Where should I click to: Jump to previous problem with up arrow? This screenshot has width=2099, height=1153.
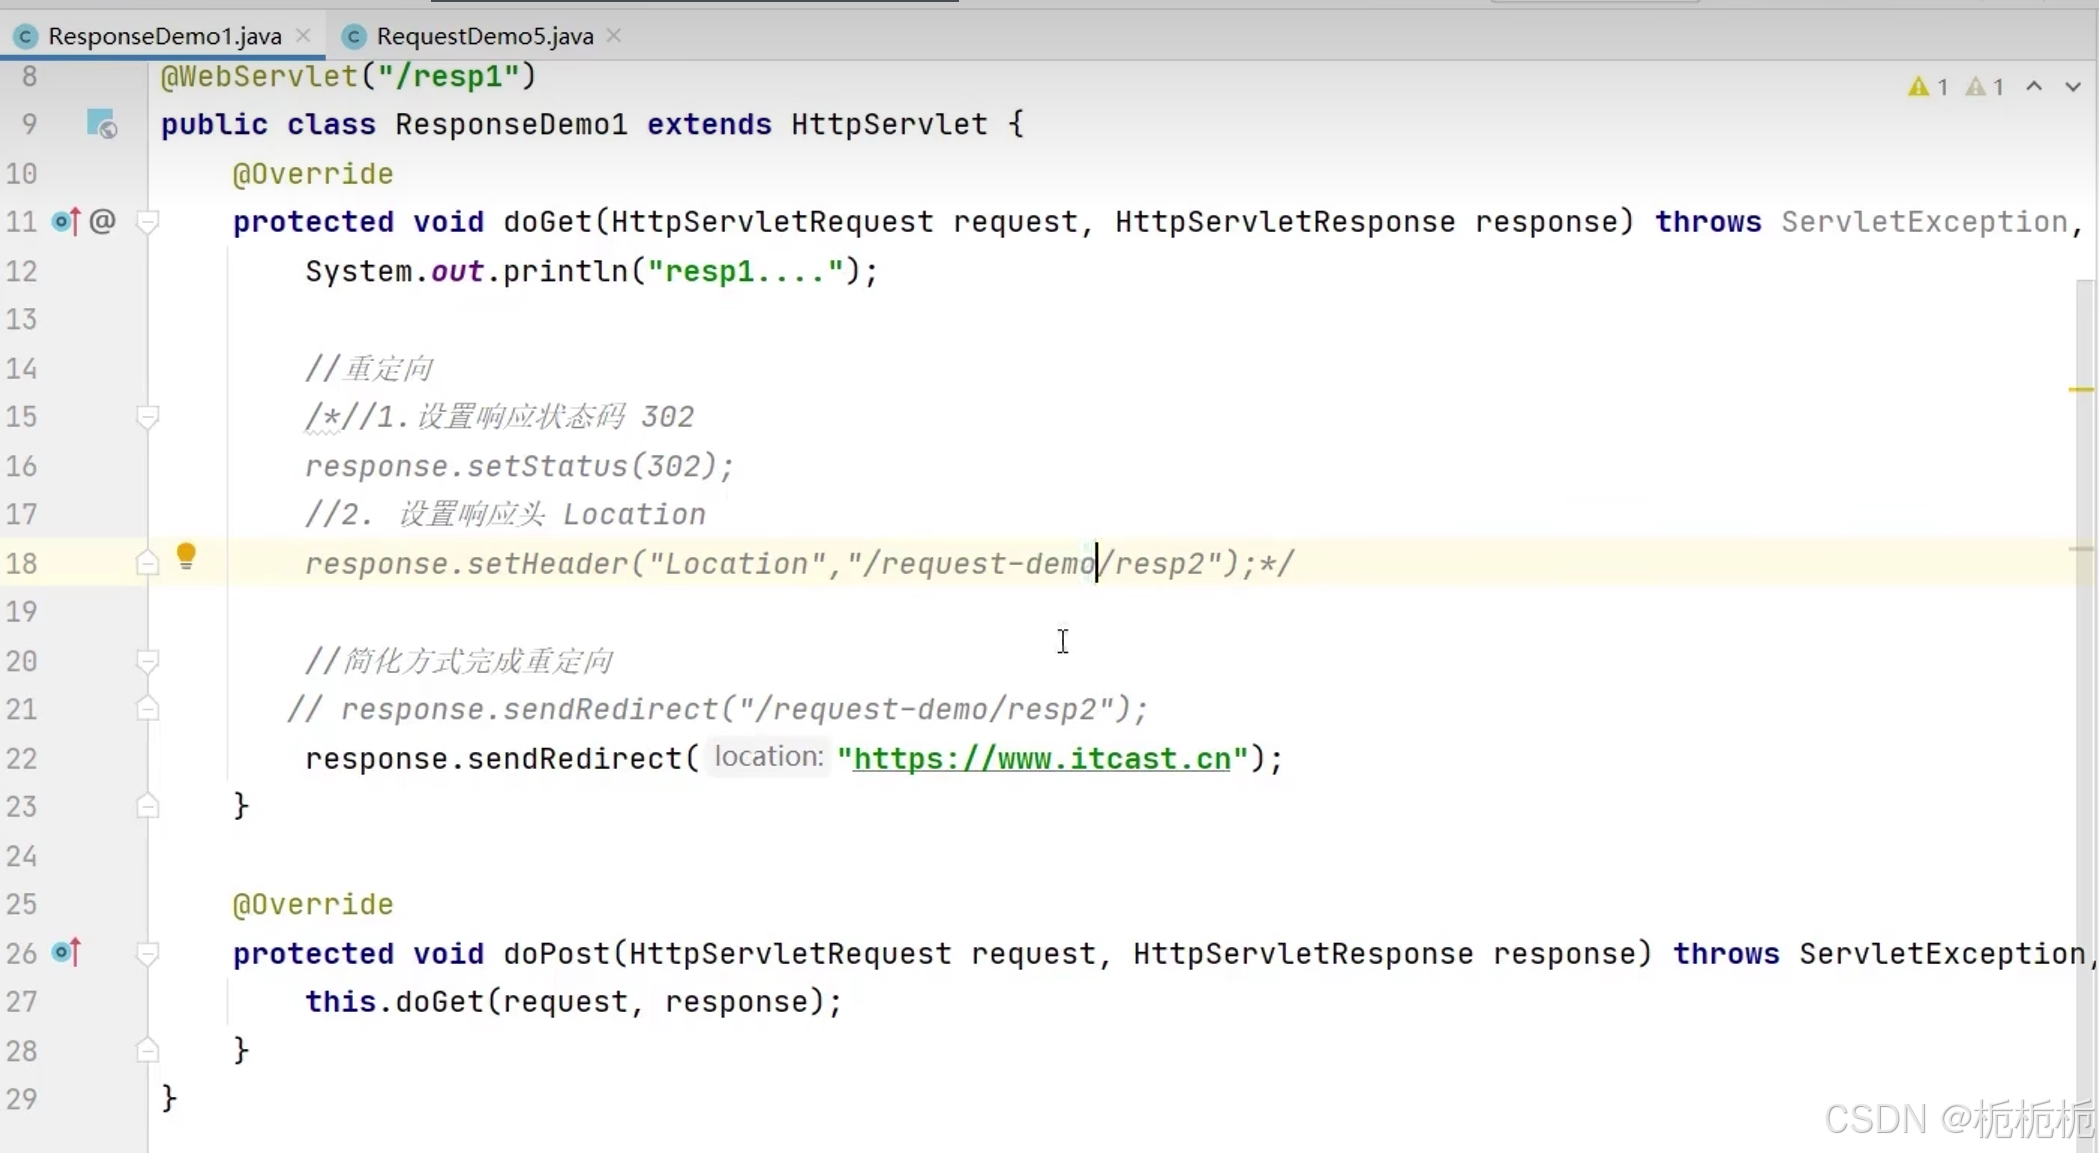pyautogui.click(x=2034, y=85)
